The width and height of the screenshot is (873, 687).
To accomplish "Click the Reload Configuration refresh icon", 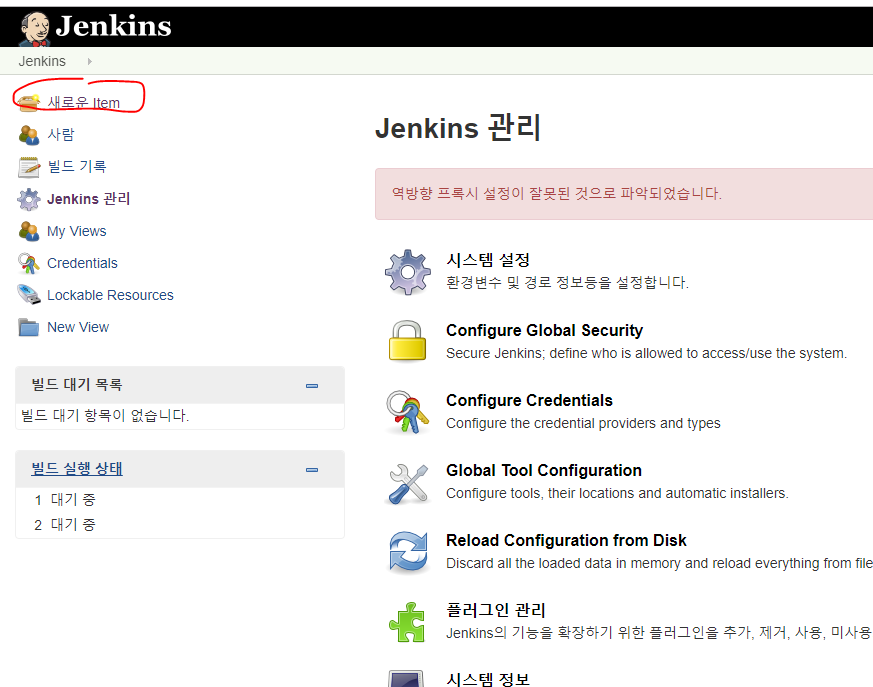I will pos(408,552).
